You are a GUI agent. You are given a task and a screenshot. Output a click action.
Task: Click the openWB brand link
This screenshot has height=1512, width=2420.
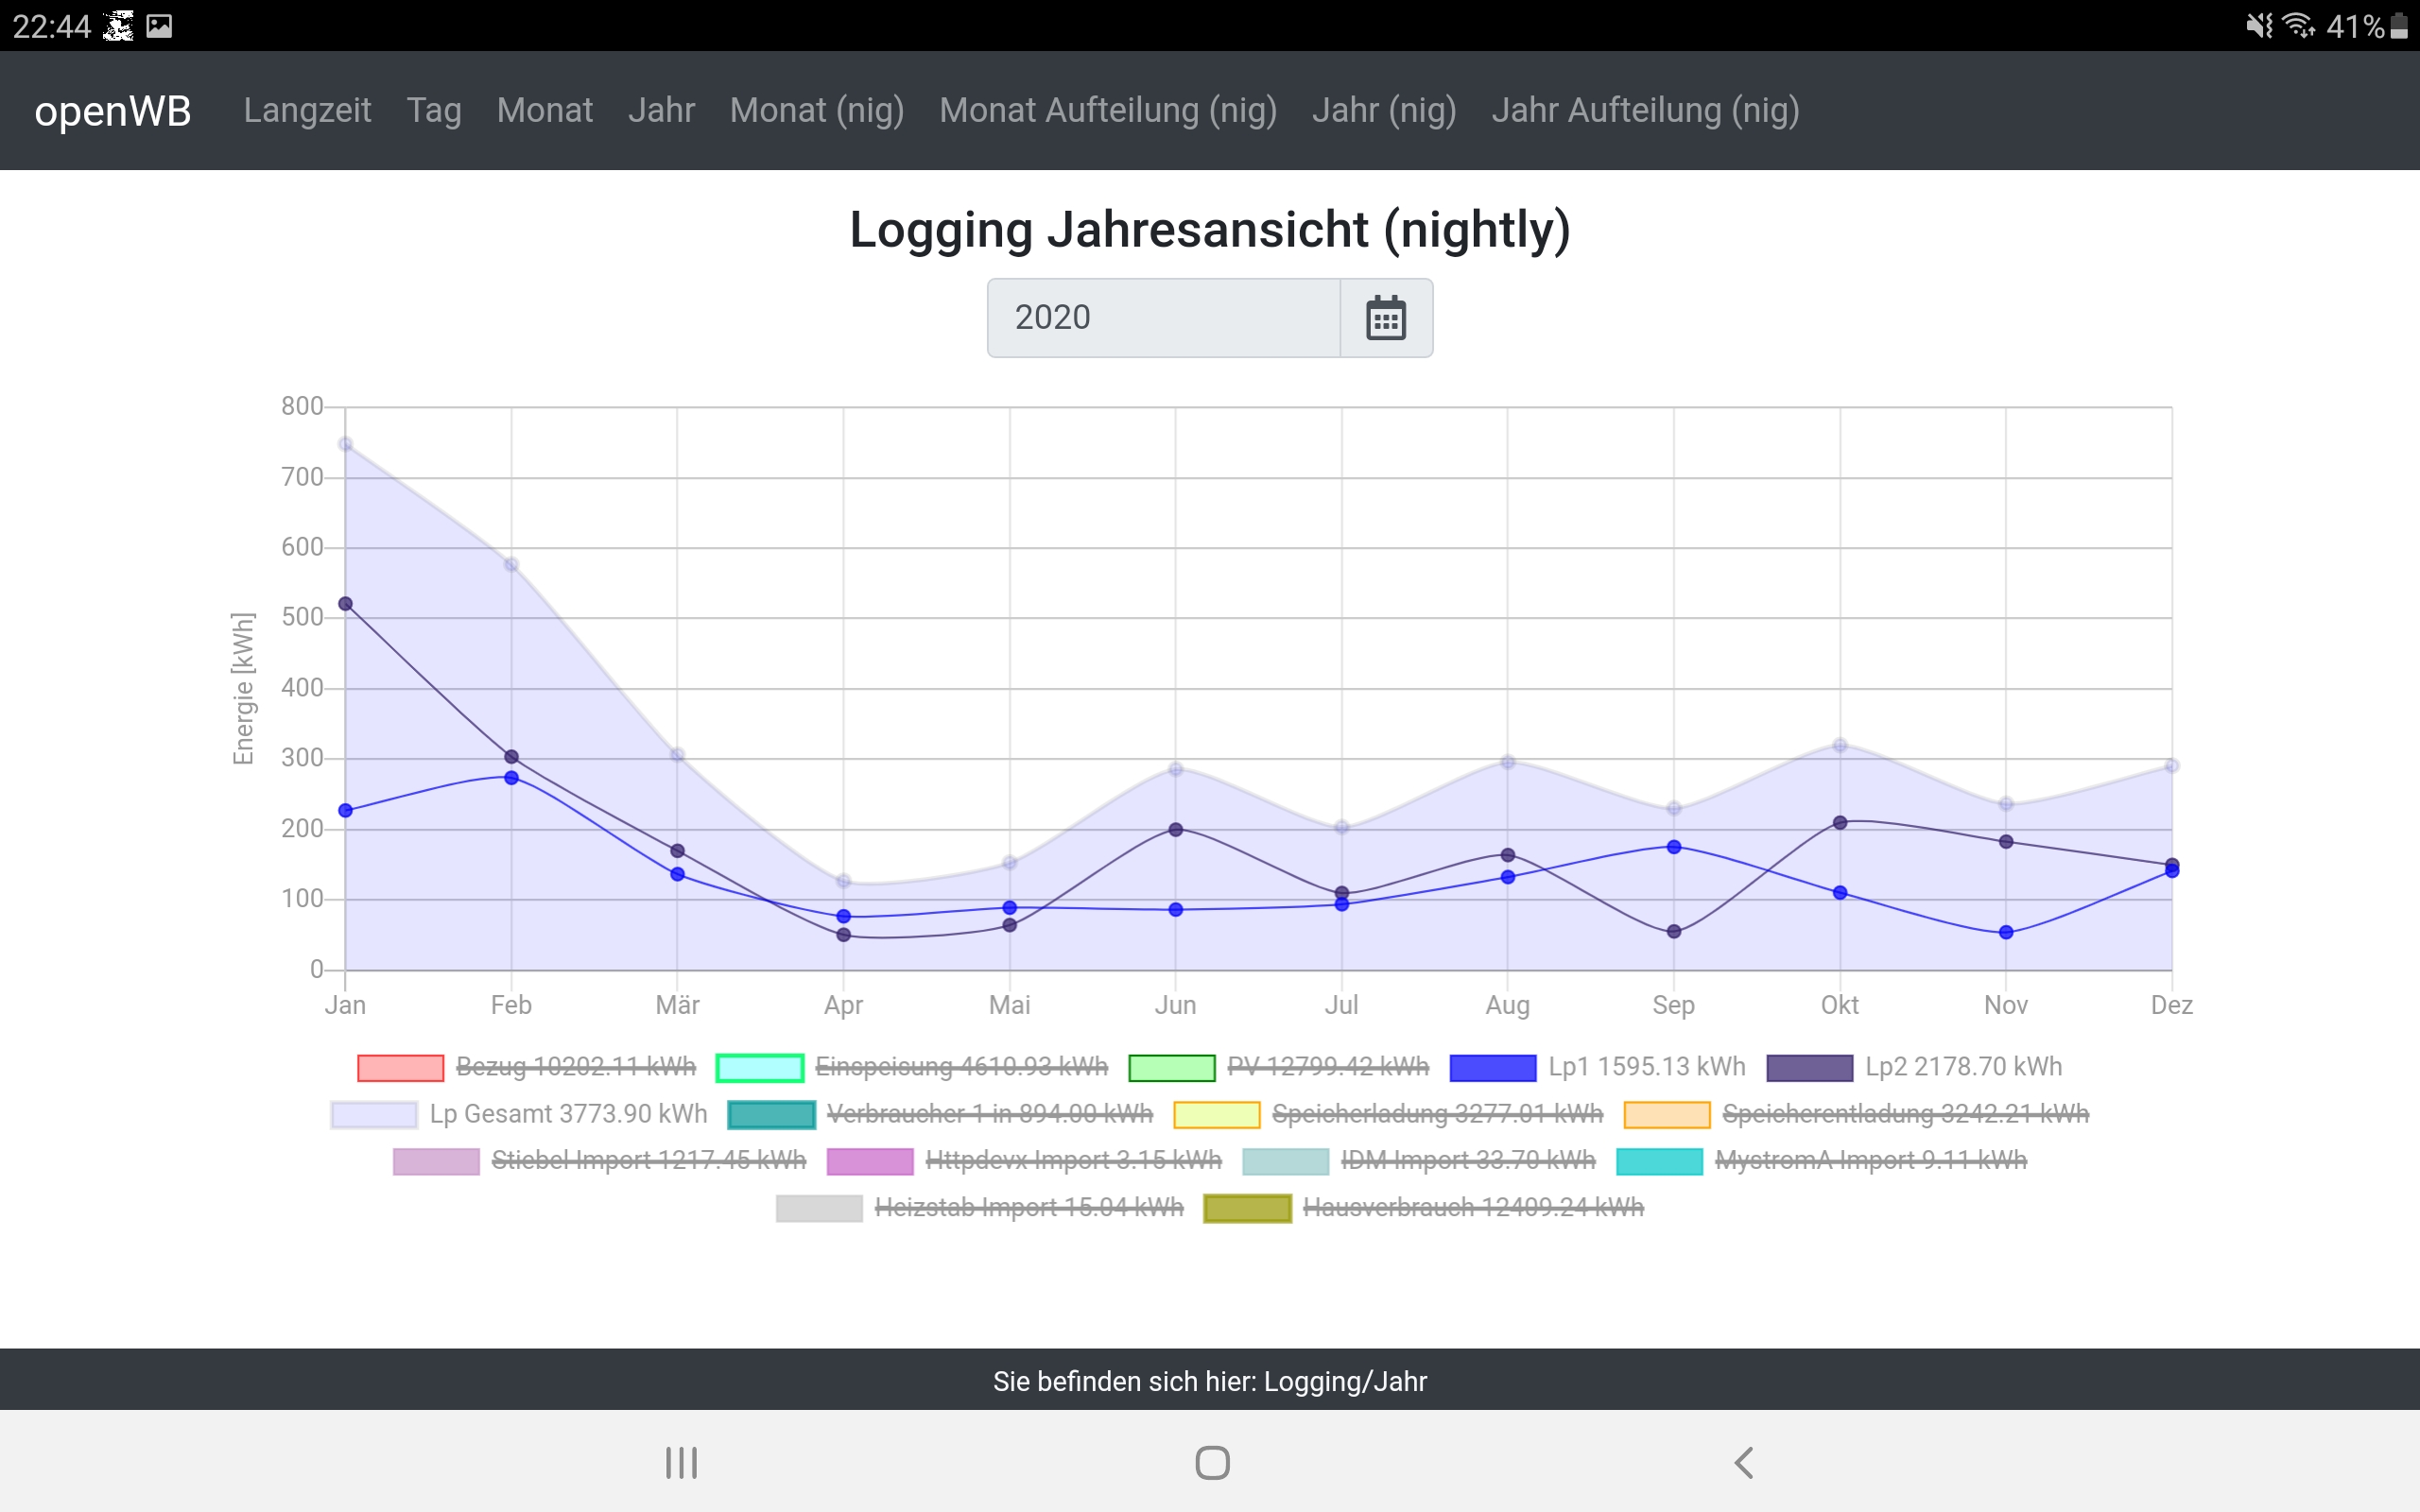point(112,110)
